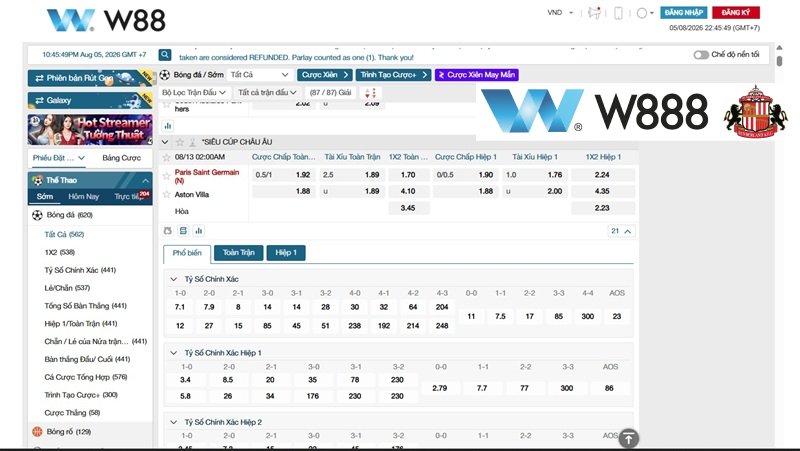800x451 pixels.
Task: Click the Bóng đá soccer icon in sidebar
Action: click(x=37, y=215)
